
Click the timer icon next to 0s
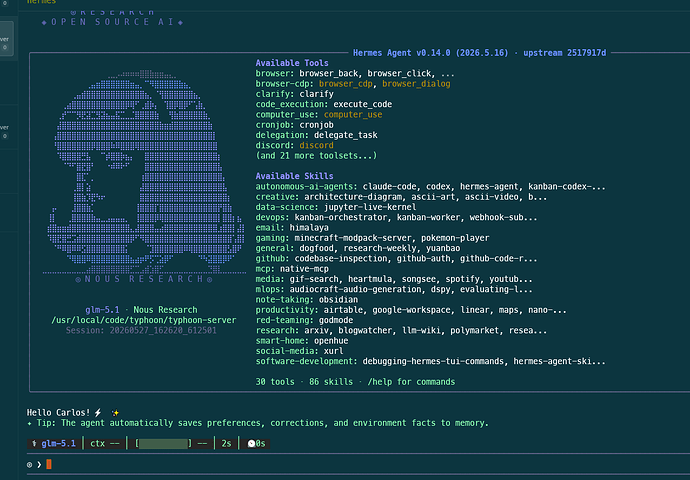point(251,443)
